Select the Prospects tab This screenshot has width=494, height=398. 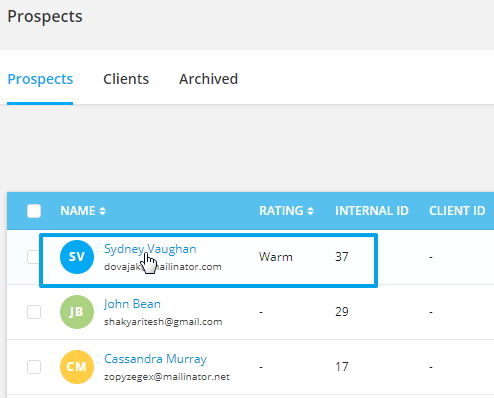click(x=40, y=79)
